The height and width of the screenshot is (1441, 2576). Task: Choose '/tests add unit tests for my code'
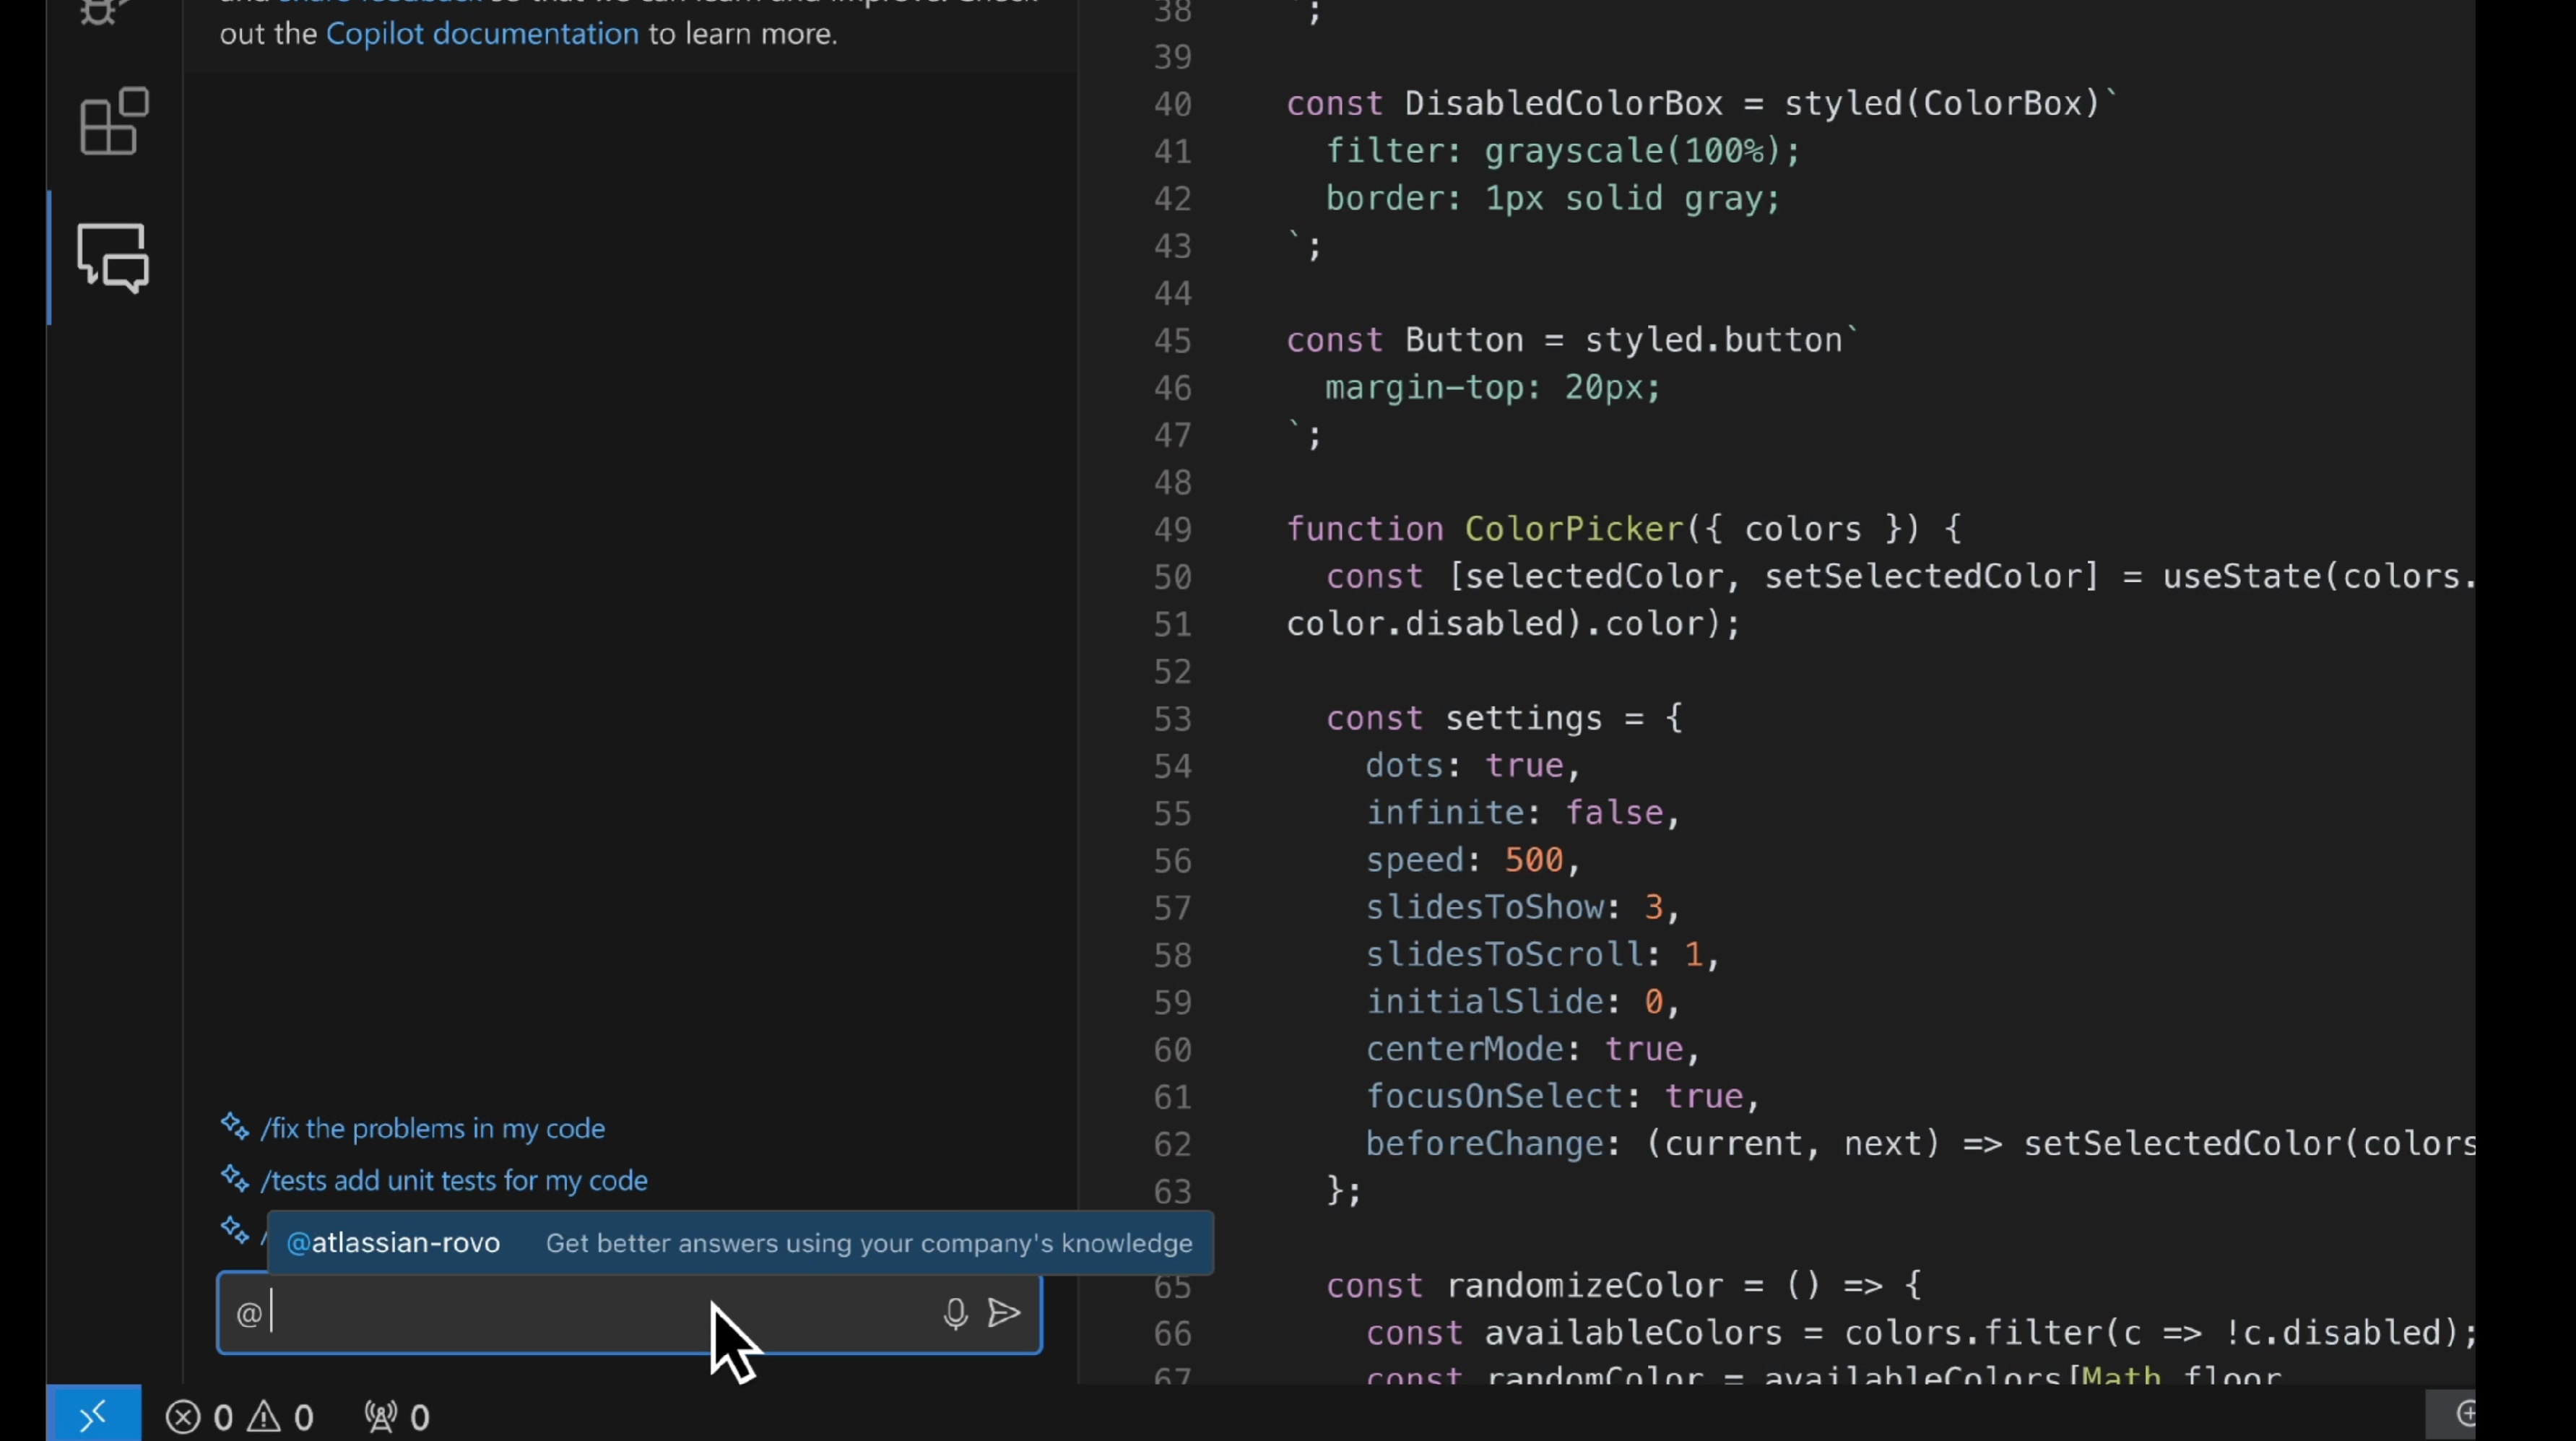tap(454, 1180)
